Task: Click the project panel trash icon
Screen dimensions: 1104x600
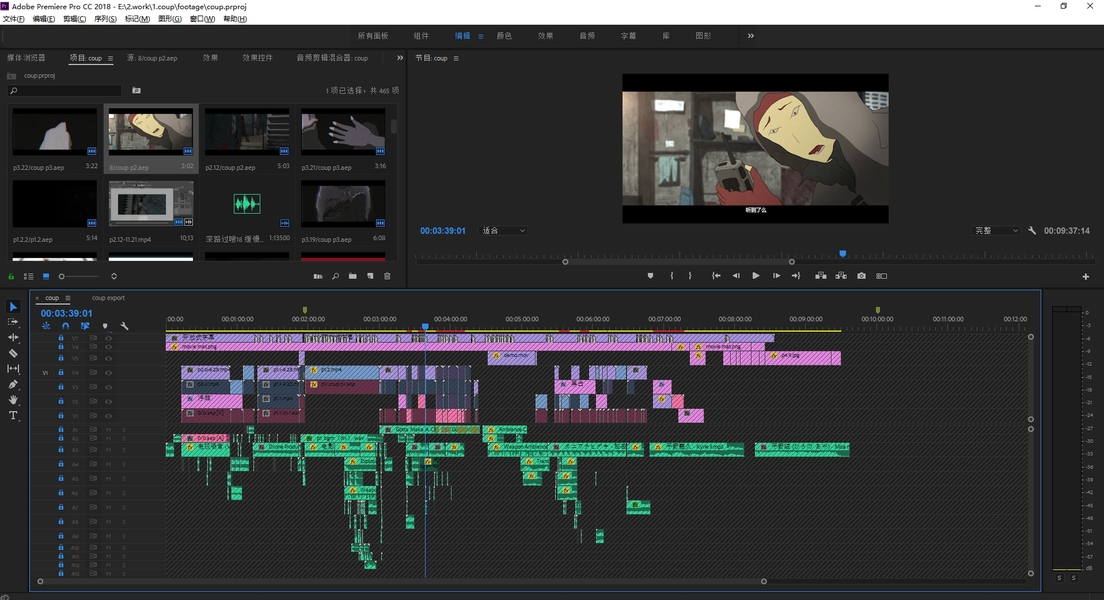Action: pos(387,276)
